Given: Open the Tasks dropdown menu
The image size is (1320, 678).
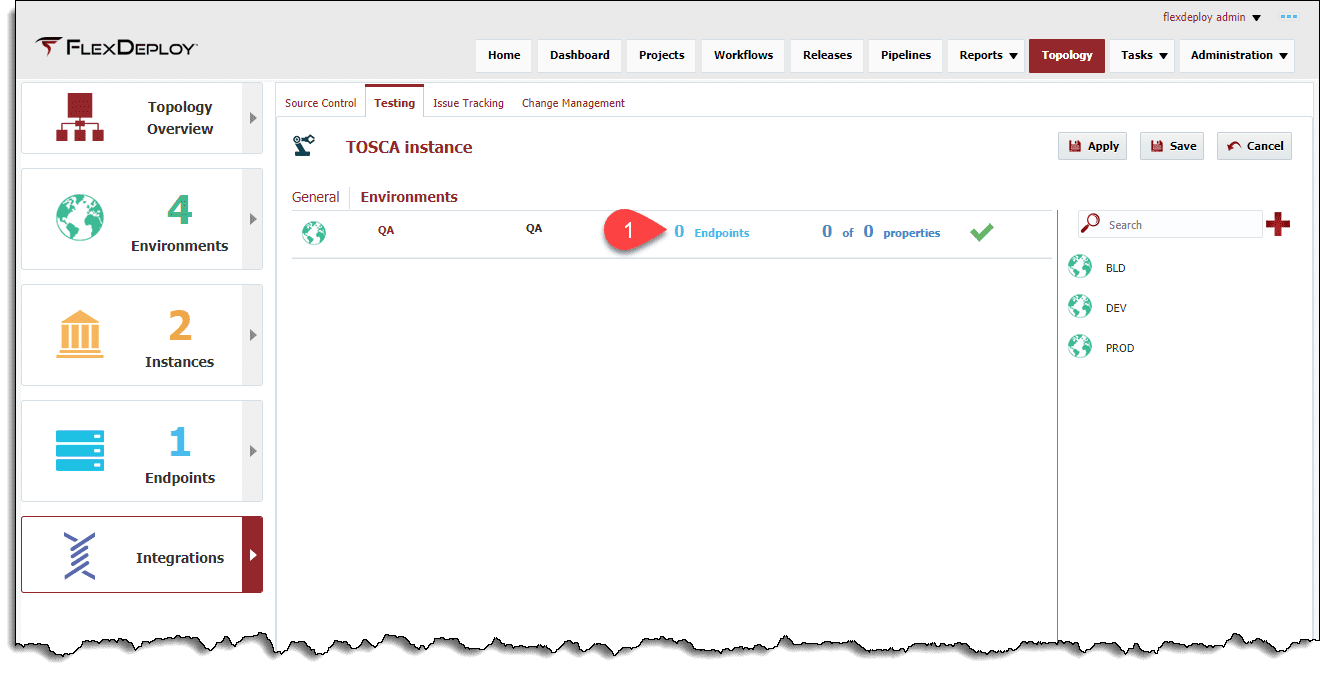Looking at the screenshot, I should click(1141, 55).
